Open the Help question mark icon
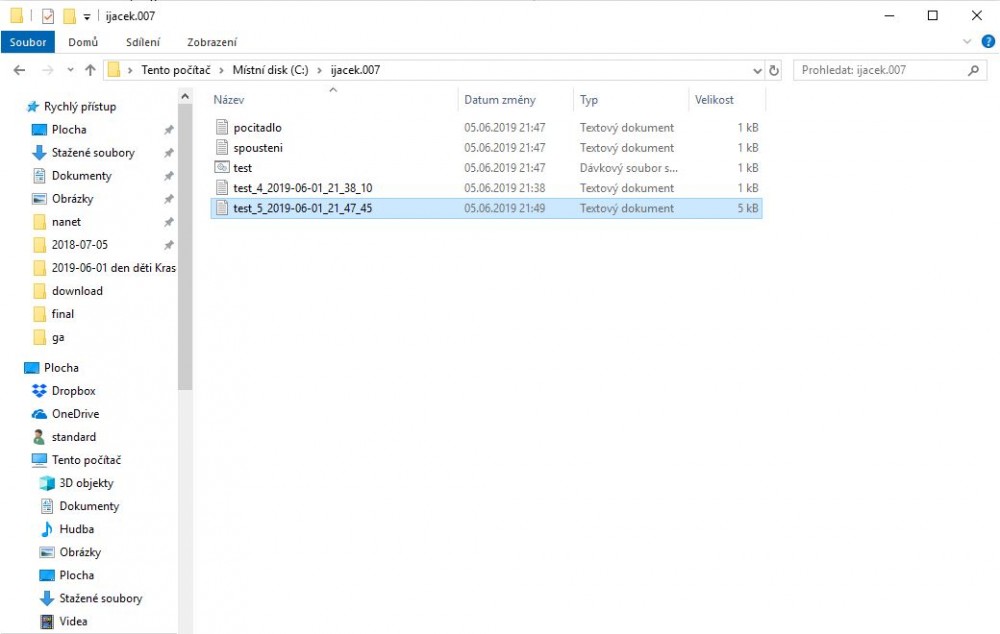The image size is (1000, 634). point(988,42)
